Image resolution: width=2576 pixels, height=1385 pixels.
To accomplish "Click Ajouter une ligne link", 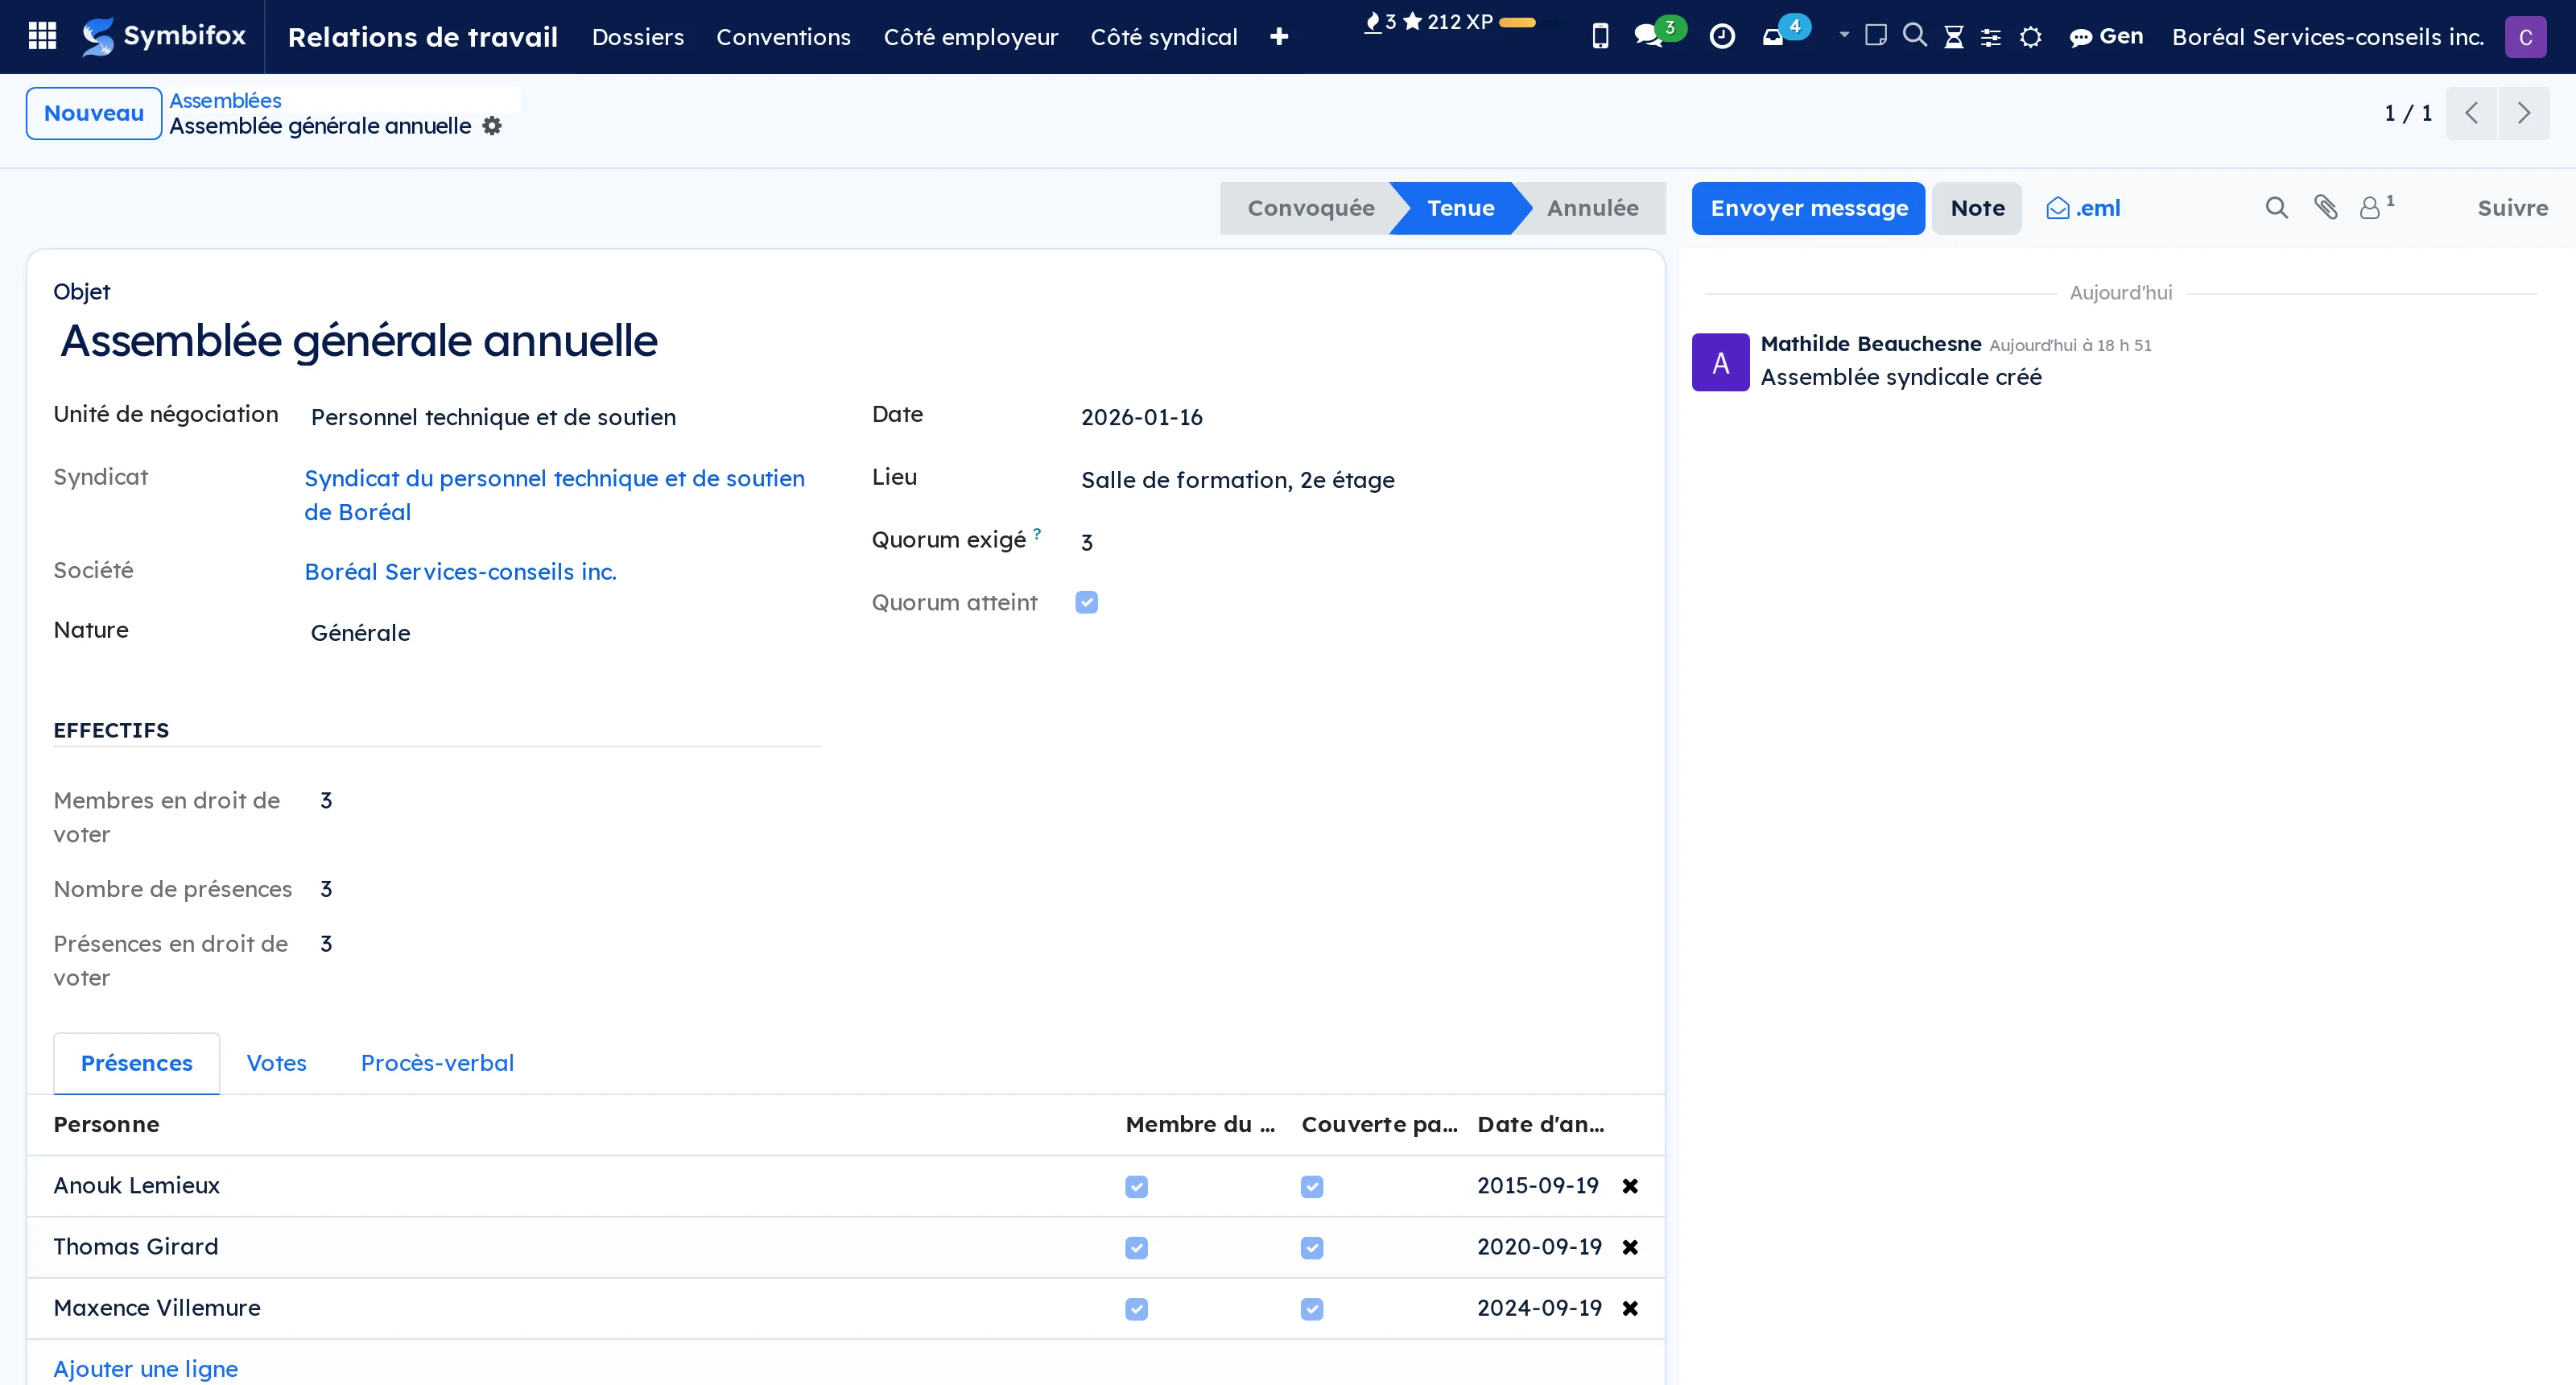I will (145, 1368).
